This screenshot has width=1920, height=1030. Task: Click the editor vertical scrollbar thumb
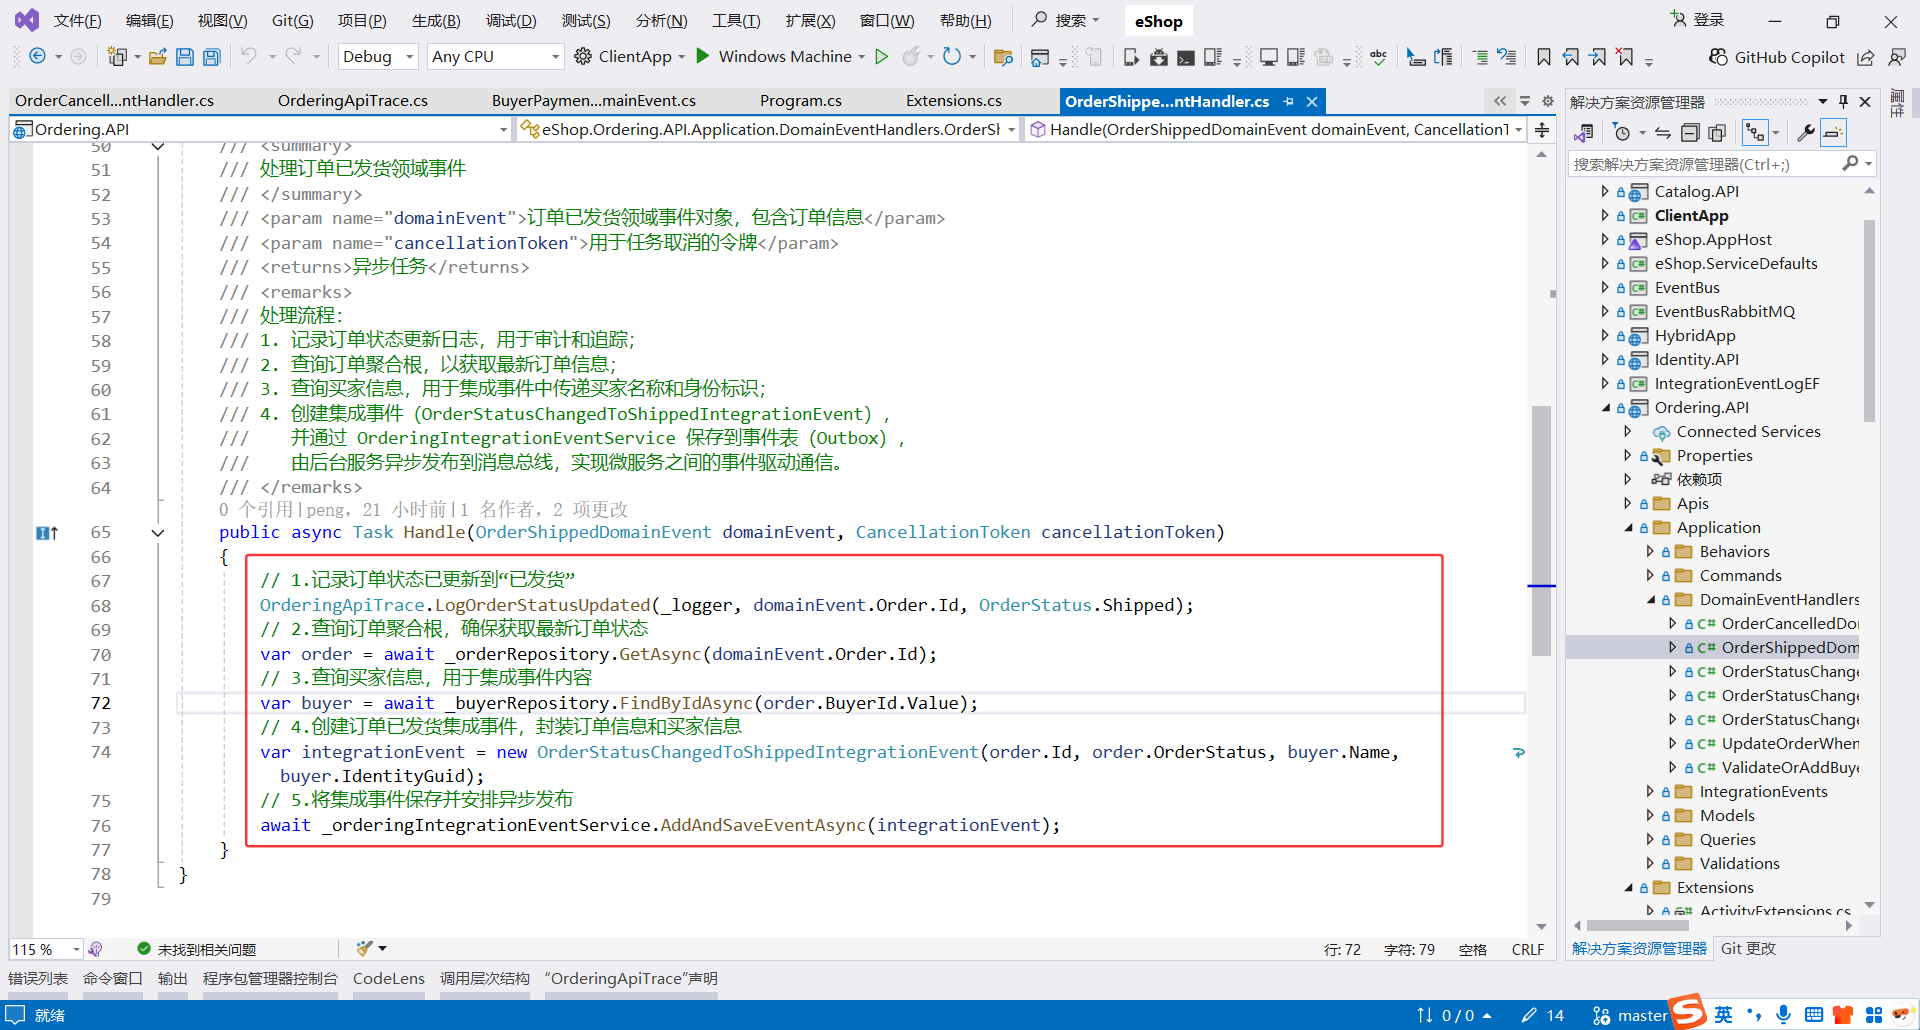pos(1542,530)
